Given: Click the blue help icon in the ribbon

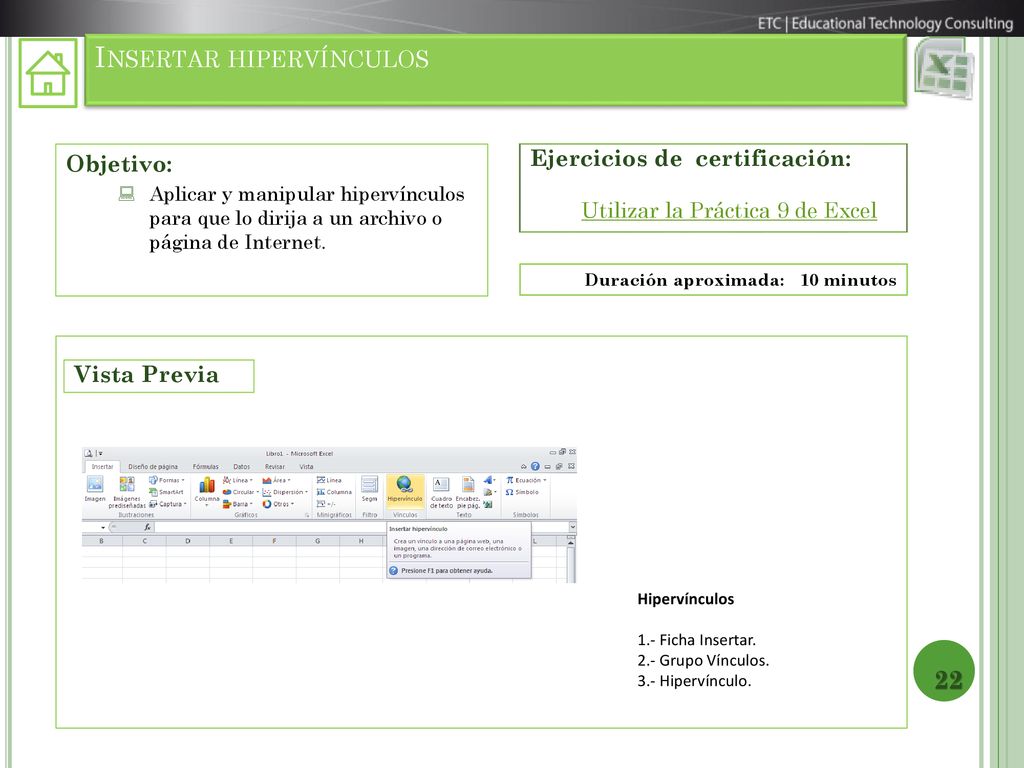Looking at the screenshot, I should [x=536, y=466].
